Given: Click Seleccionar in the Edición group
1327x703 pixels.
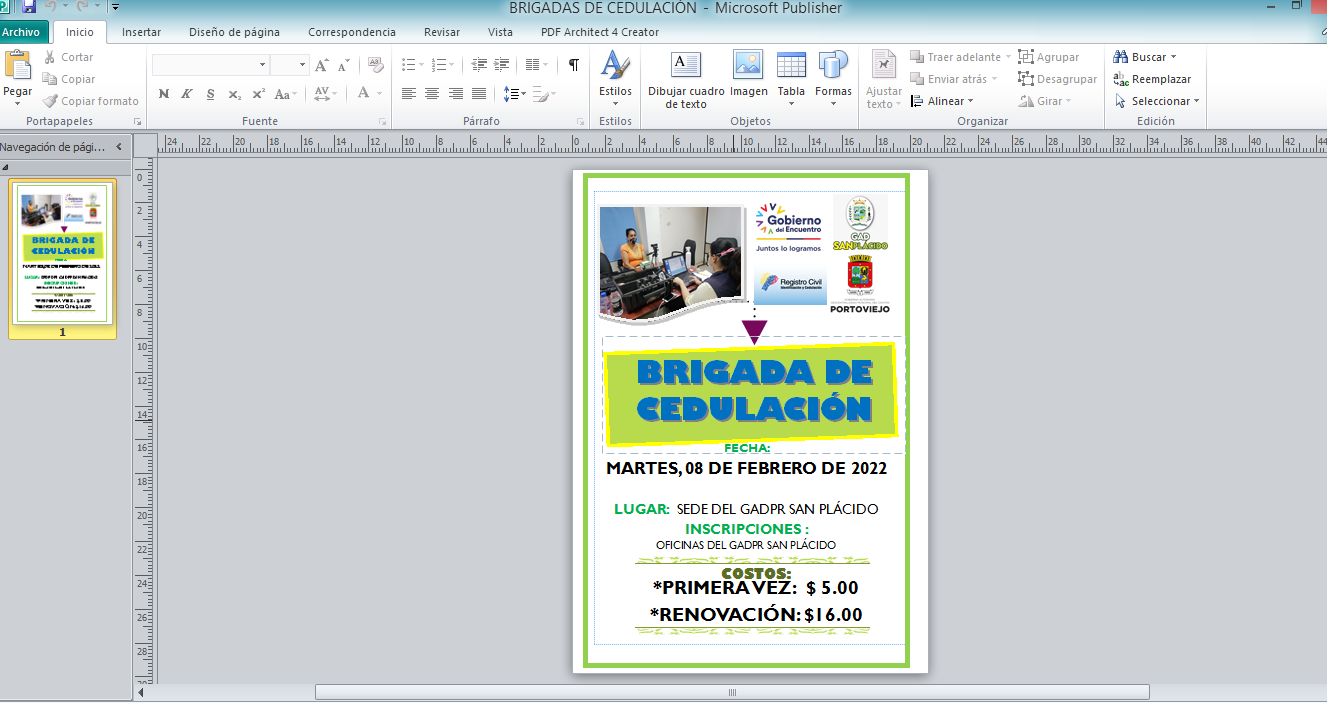Looking at the screenshot, I should tap(1160, 101).
